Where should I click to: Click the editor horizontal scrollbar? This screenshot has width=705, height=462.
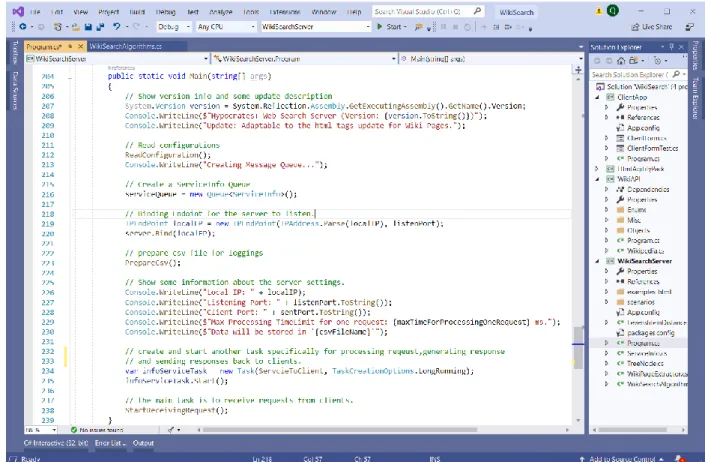click(x=340, y=430)
